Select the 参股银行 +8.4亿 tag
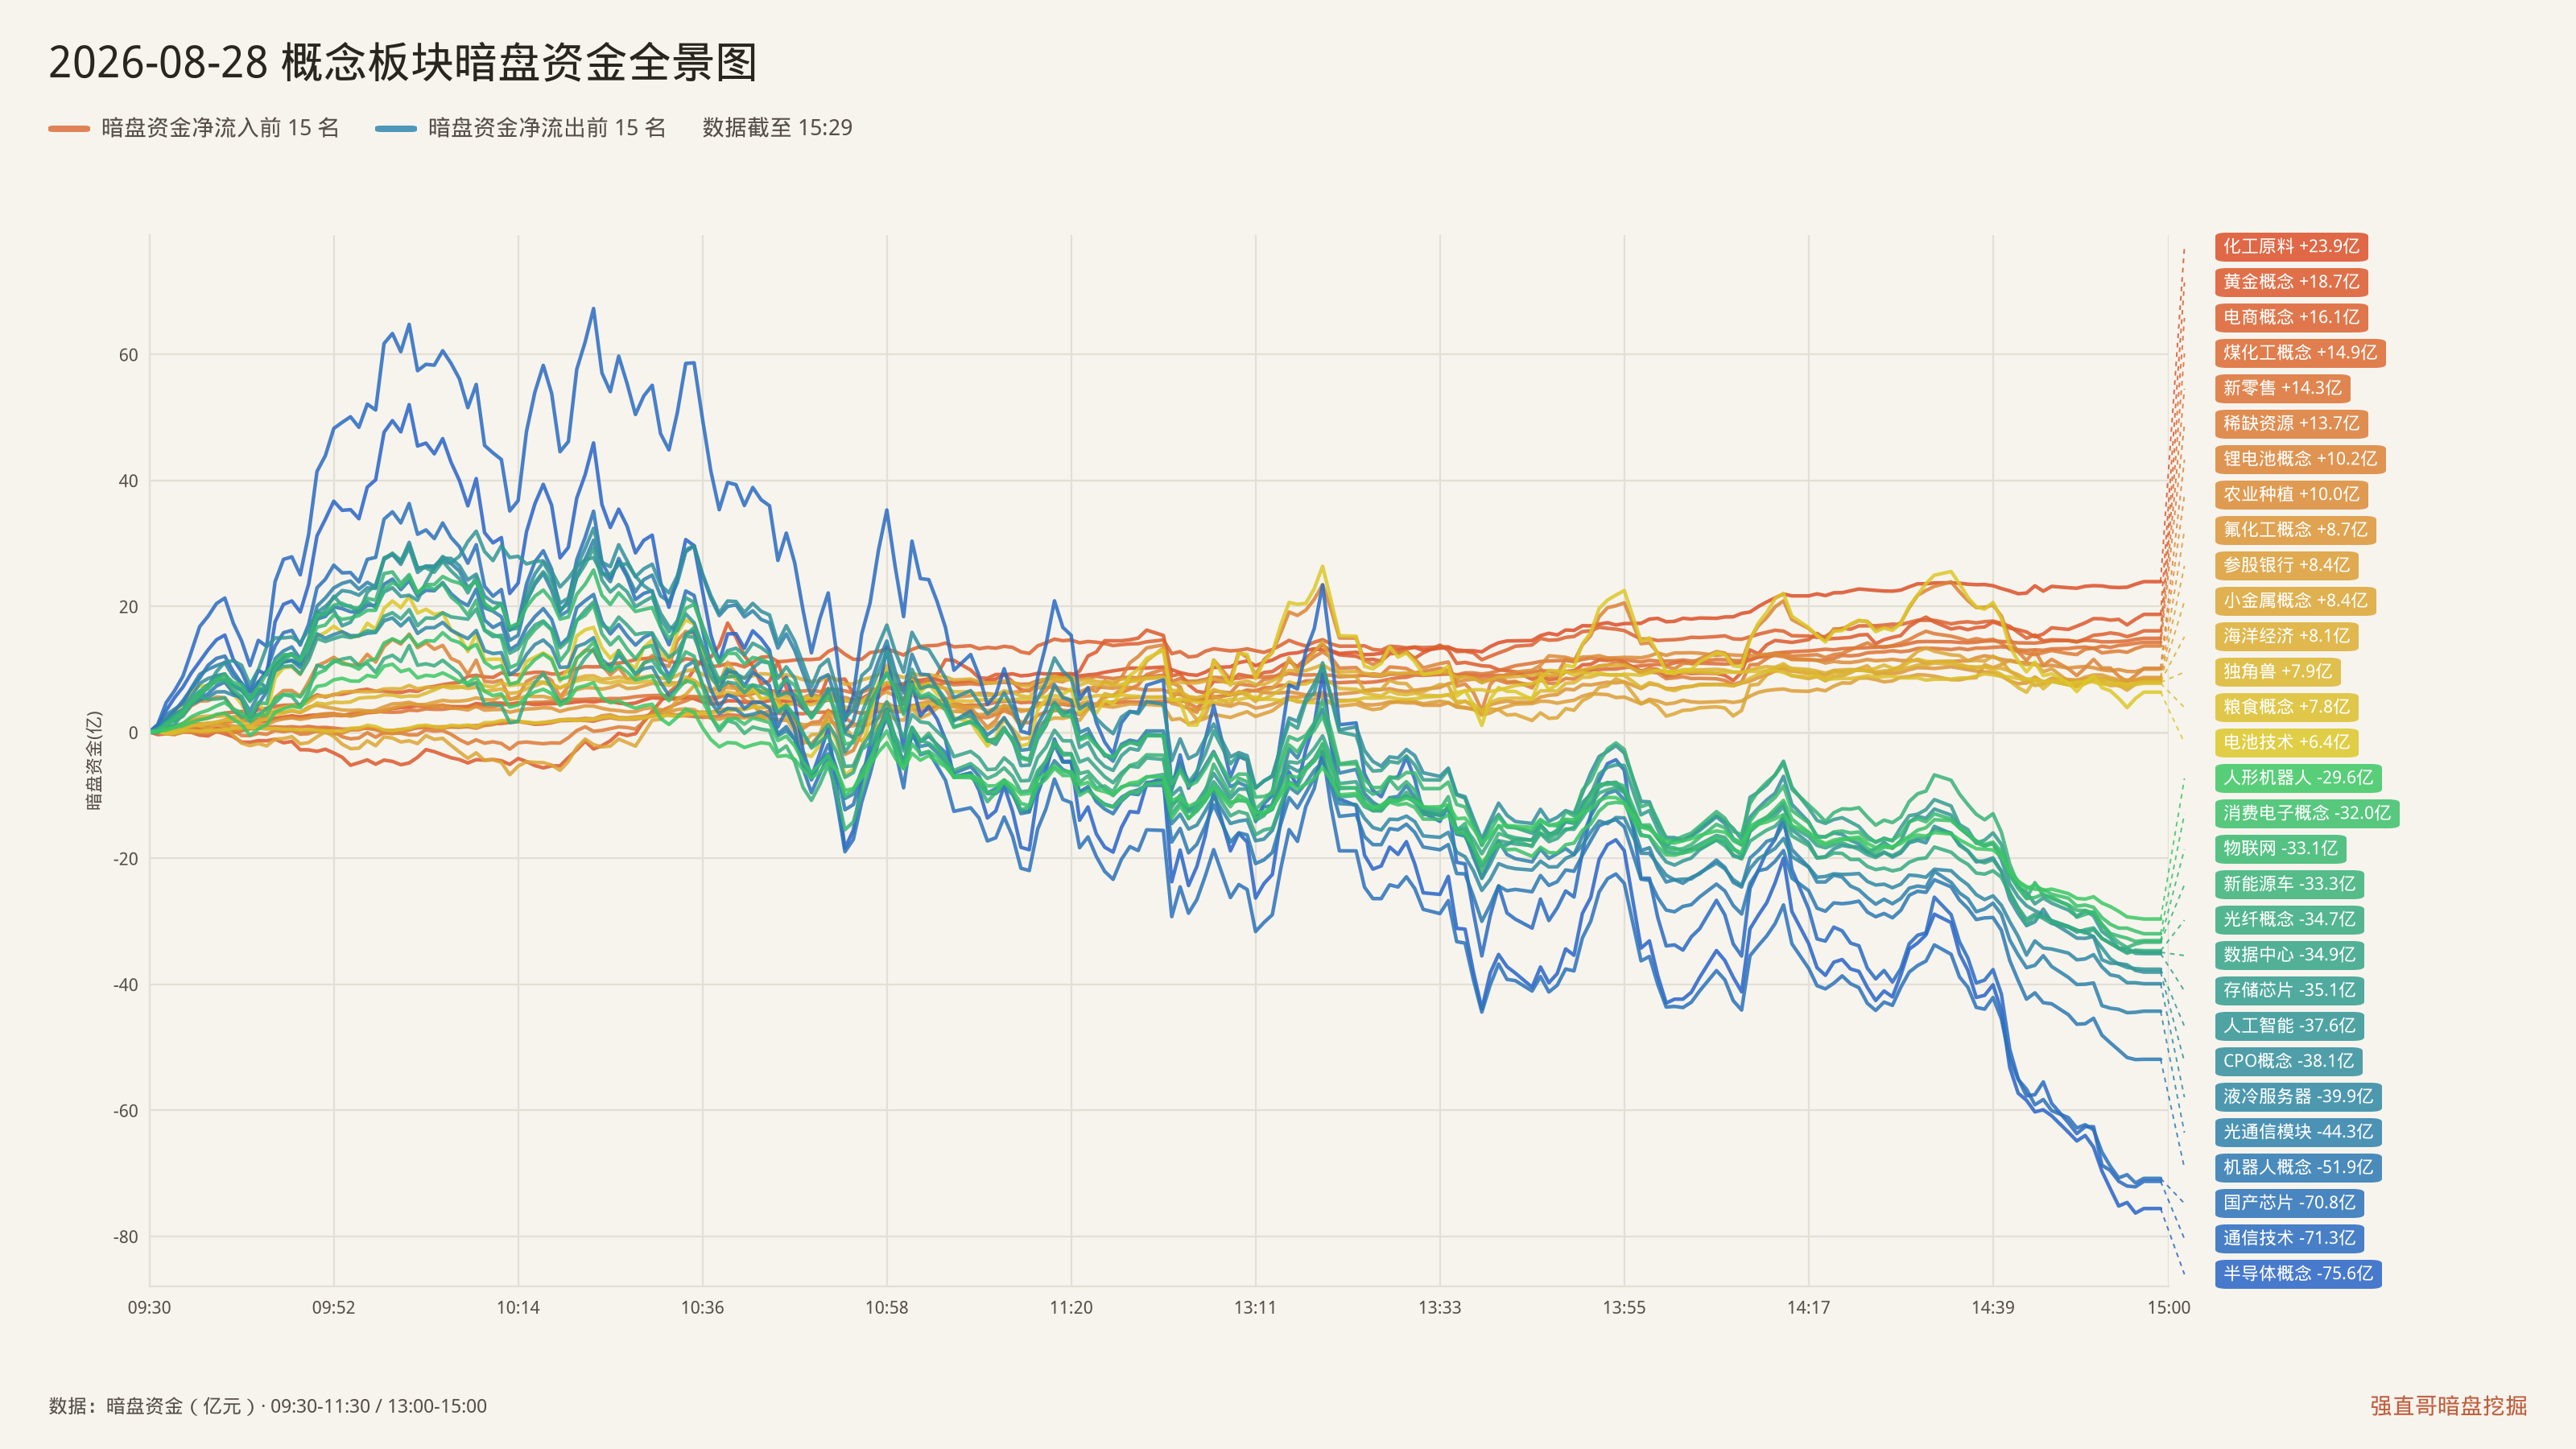The height and width of the screenshot is (1449, 2576). coord(2286,565)
